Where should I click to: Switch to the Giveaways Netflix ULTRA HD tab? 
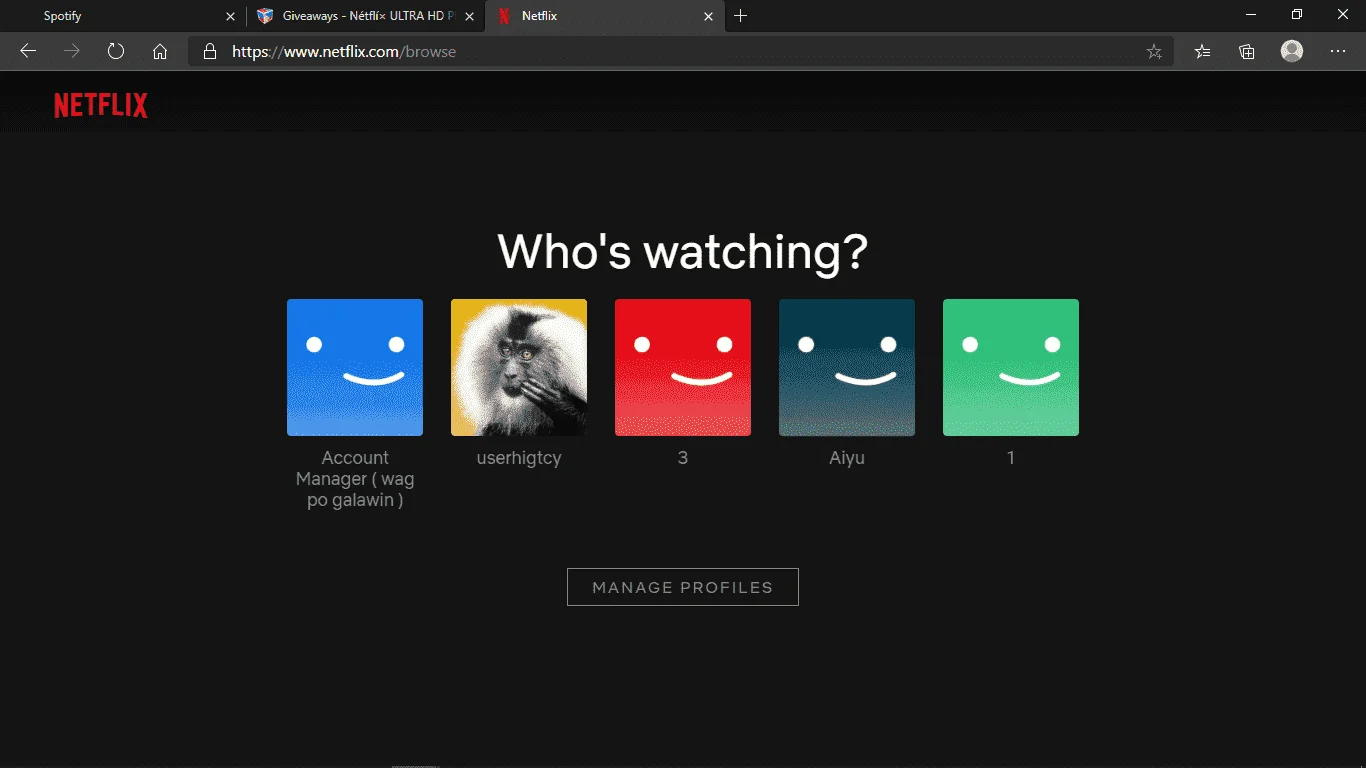365,16
